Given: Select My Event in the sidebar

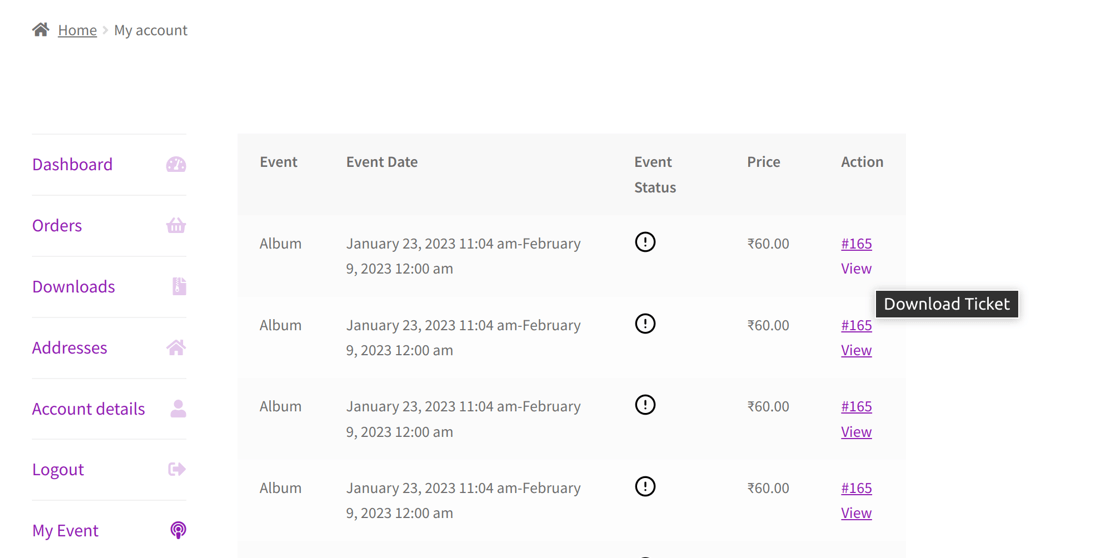Looking at the screenshot, I should click(x=65, y=531).
